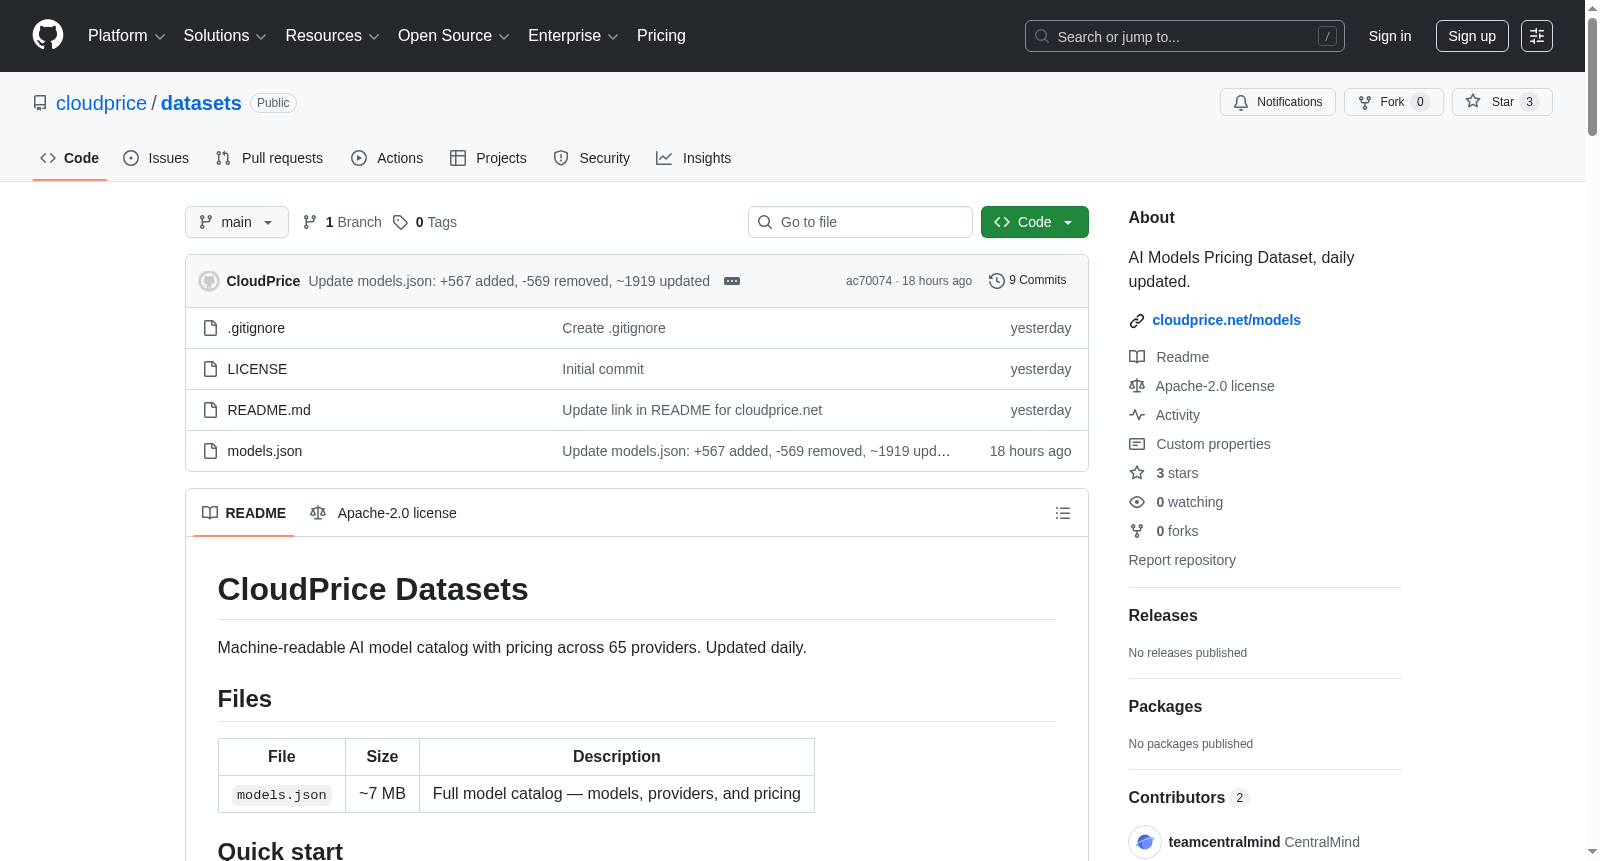Viewport: 1600px width, 861px height.
Task: Expand the Enterprise menu
Action: [x=573, y=36]
